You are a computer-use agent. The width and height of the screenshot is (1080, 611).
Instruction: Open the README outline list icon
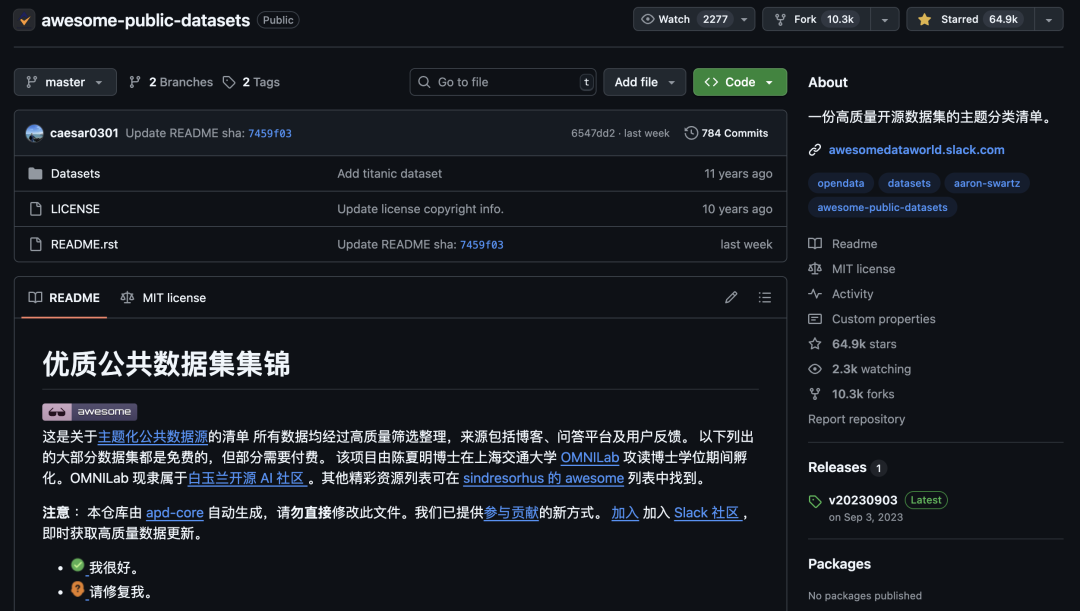(765, 298)
